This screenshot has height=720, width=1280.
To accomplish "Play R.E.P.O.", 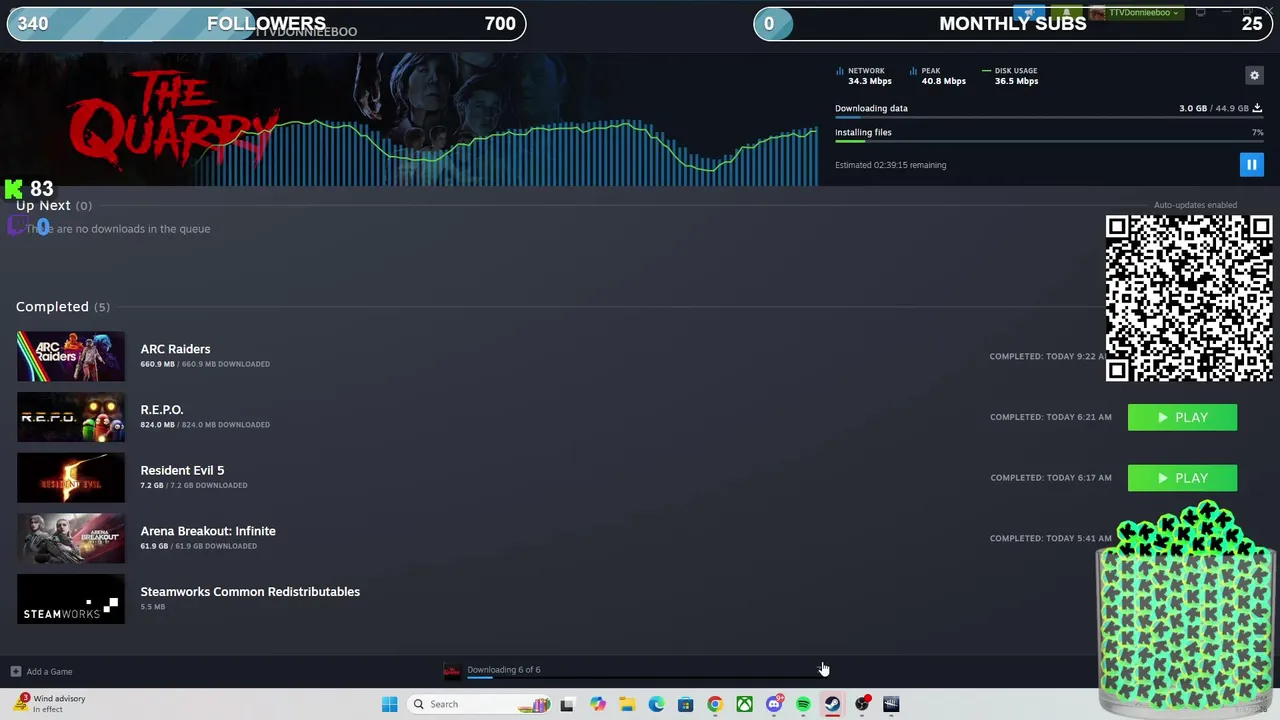I will pos(1182,417).
